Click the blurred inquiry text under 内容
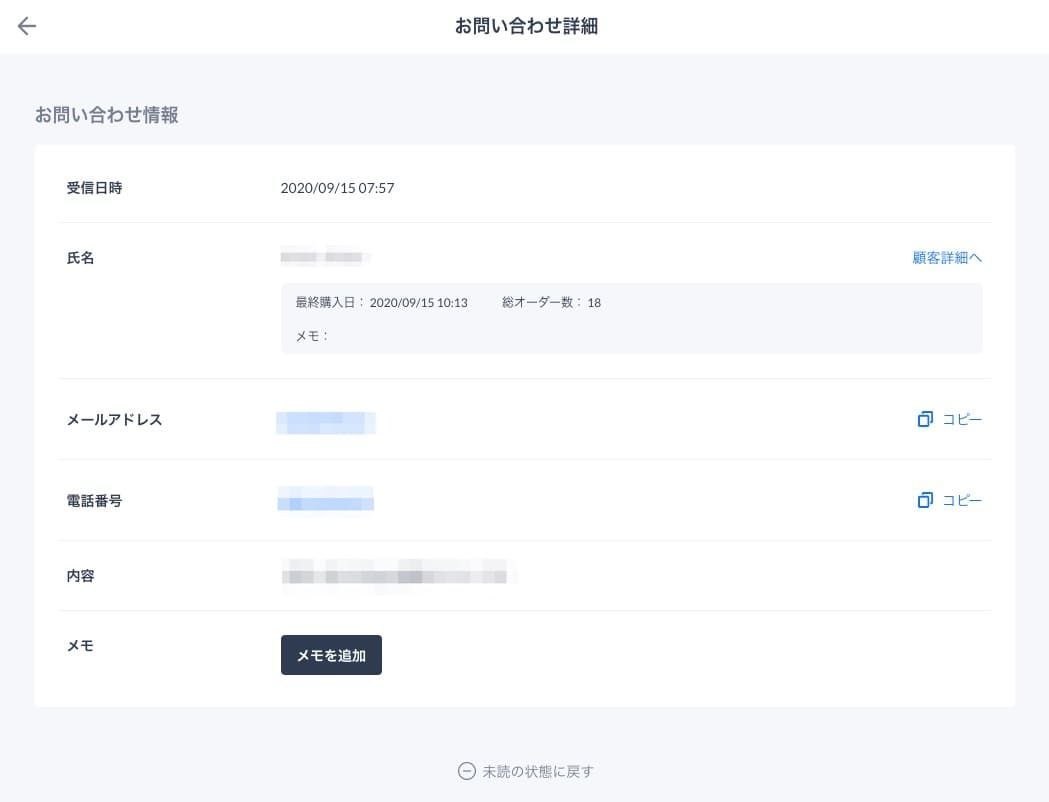Screen dimensions: 1049x802 397,575
